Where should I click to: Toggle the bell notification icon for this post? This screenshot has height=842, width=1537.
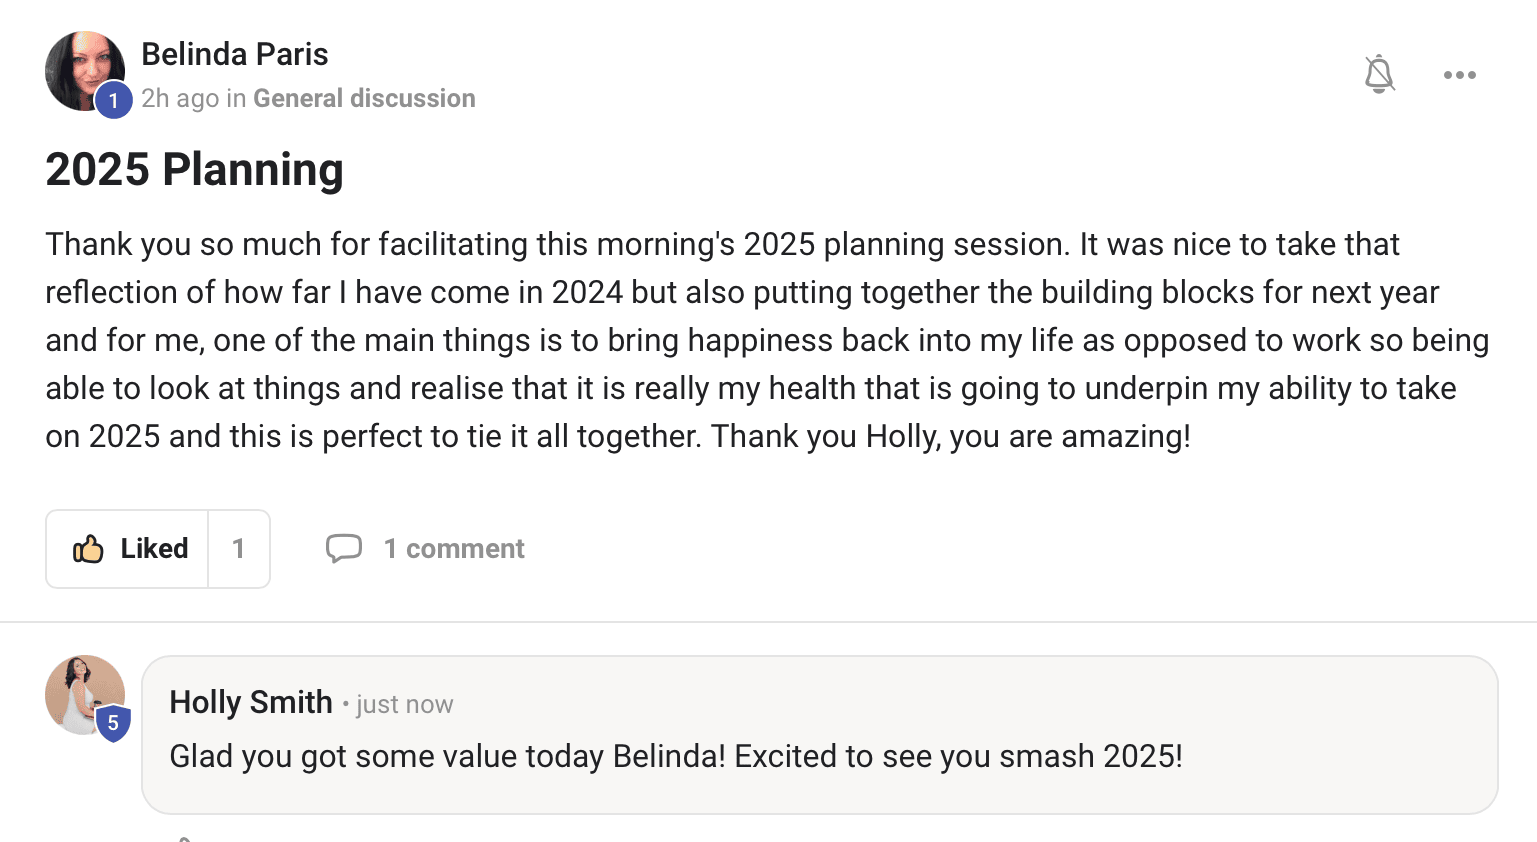[x=1379, y=74]
